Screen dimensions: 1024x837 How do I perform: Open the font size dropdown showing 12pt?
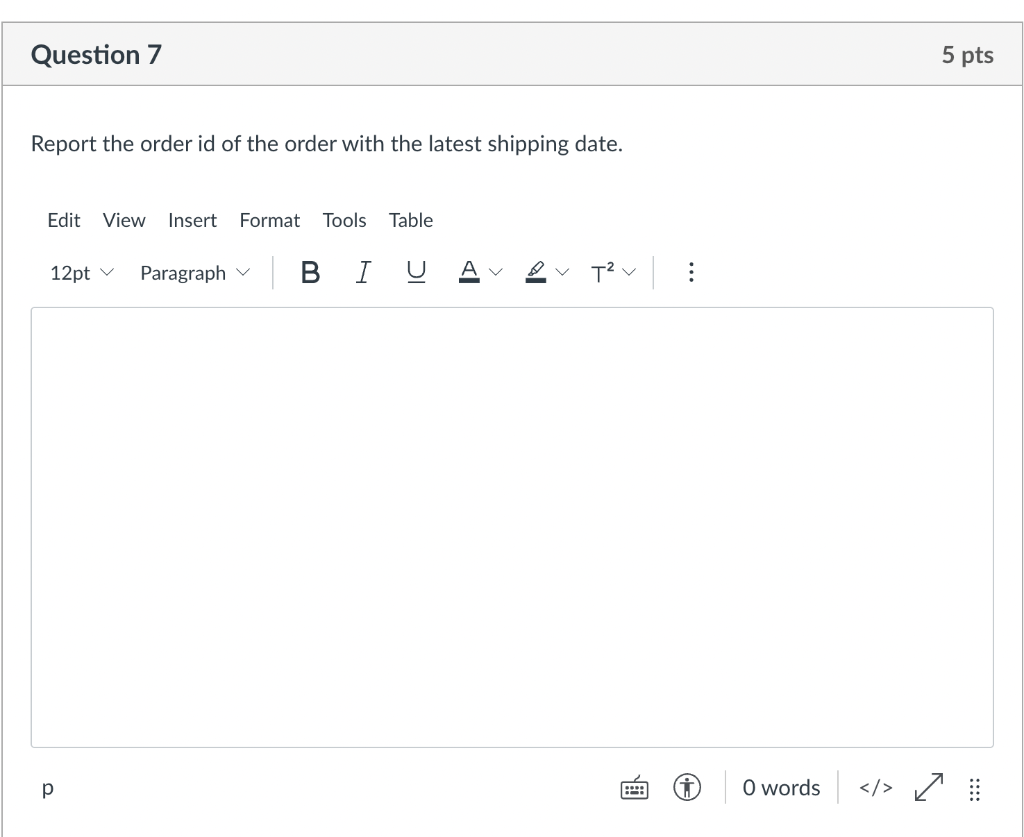[x=80, y=272]
